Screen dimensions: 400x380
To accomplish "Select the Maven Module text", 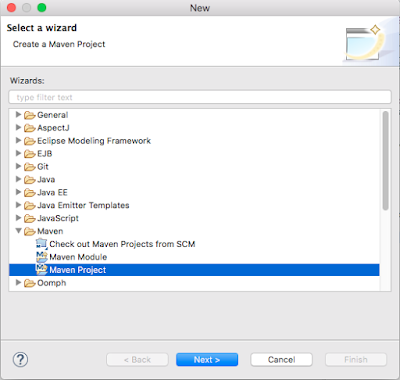I will [78, 257].
